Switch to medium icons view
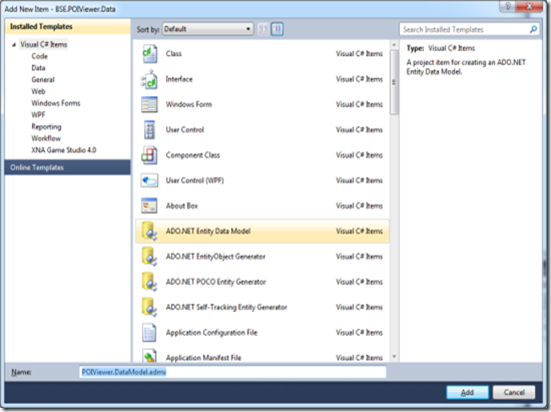 click(277, 29)
